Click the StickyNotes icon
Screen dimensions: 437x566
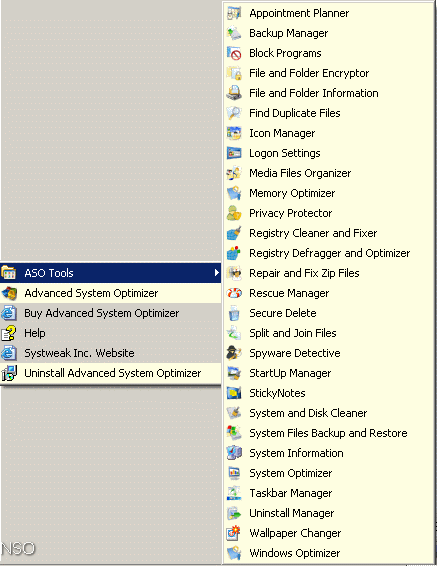[234, 393]
